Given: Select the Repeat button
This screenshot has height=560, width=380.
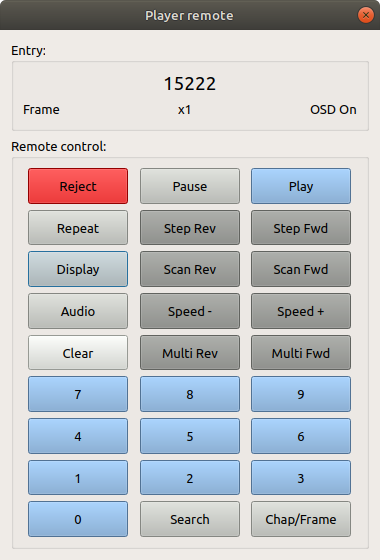Looking at the screenshot, I should [x=78, y=228].
